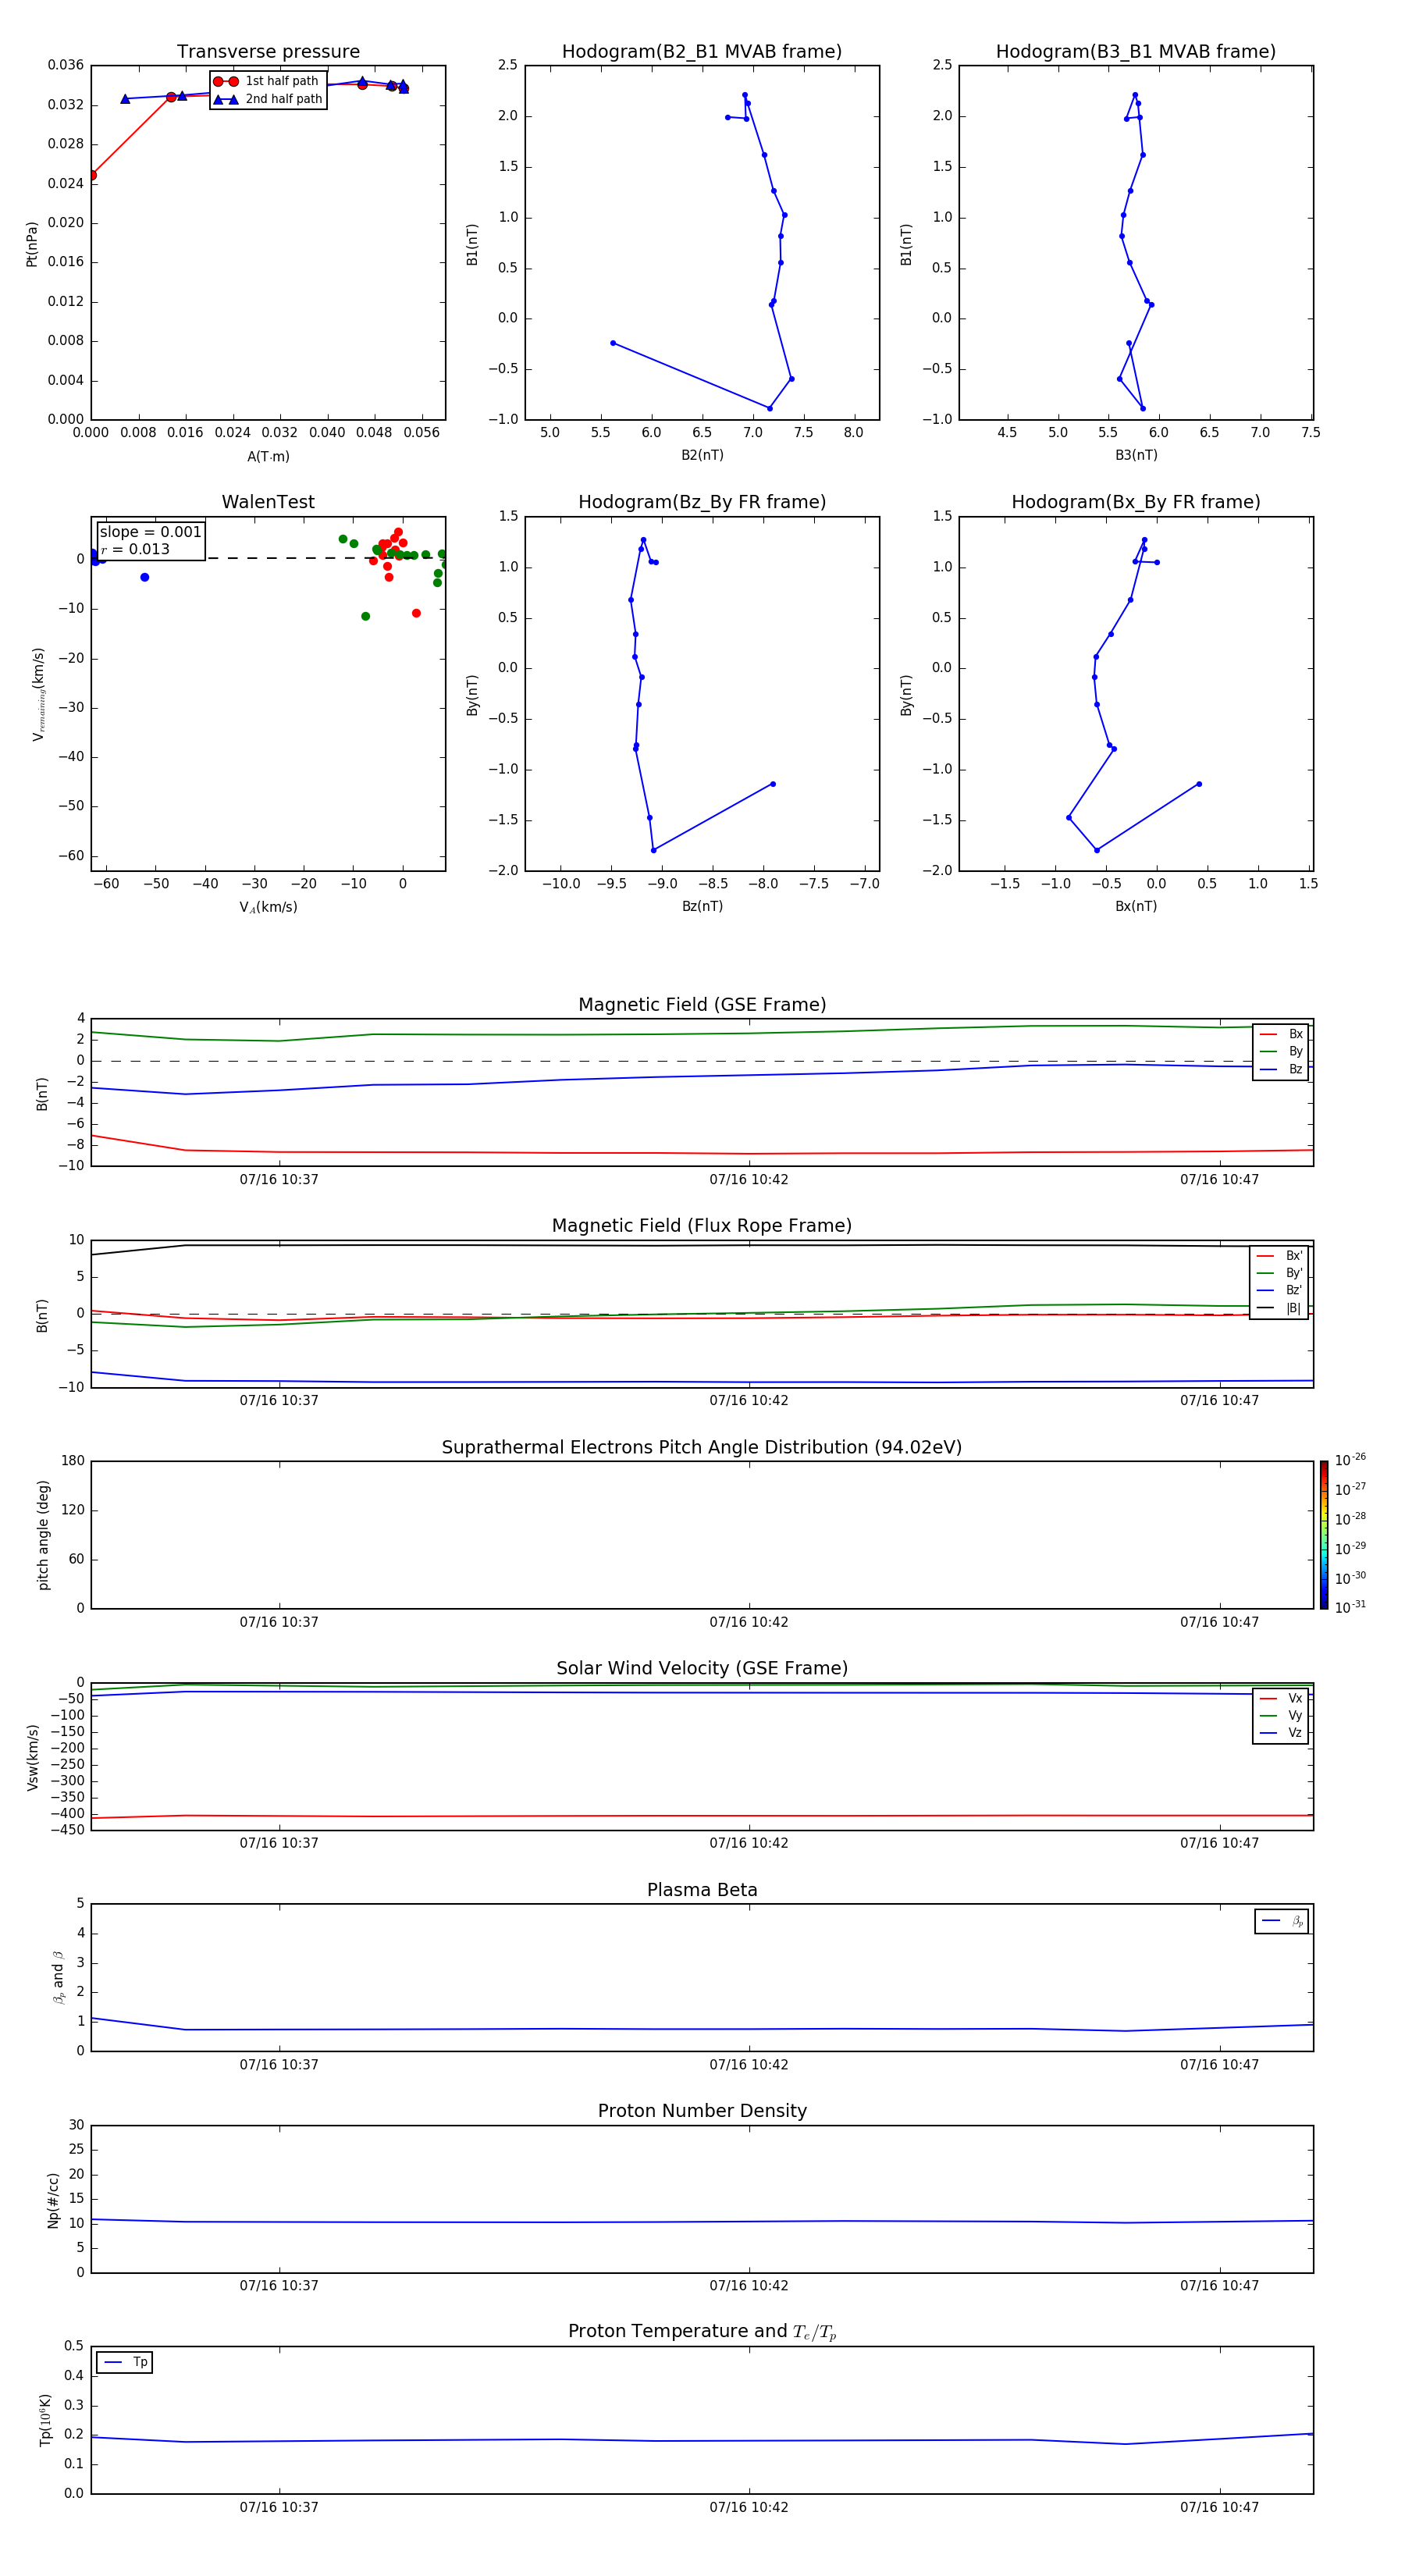The image size is (1405, 2576).
Task: Click the 'Vsw(km/s)' axis label
Action: pyautogui.click(x=32, y=1757)
